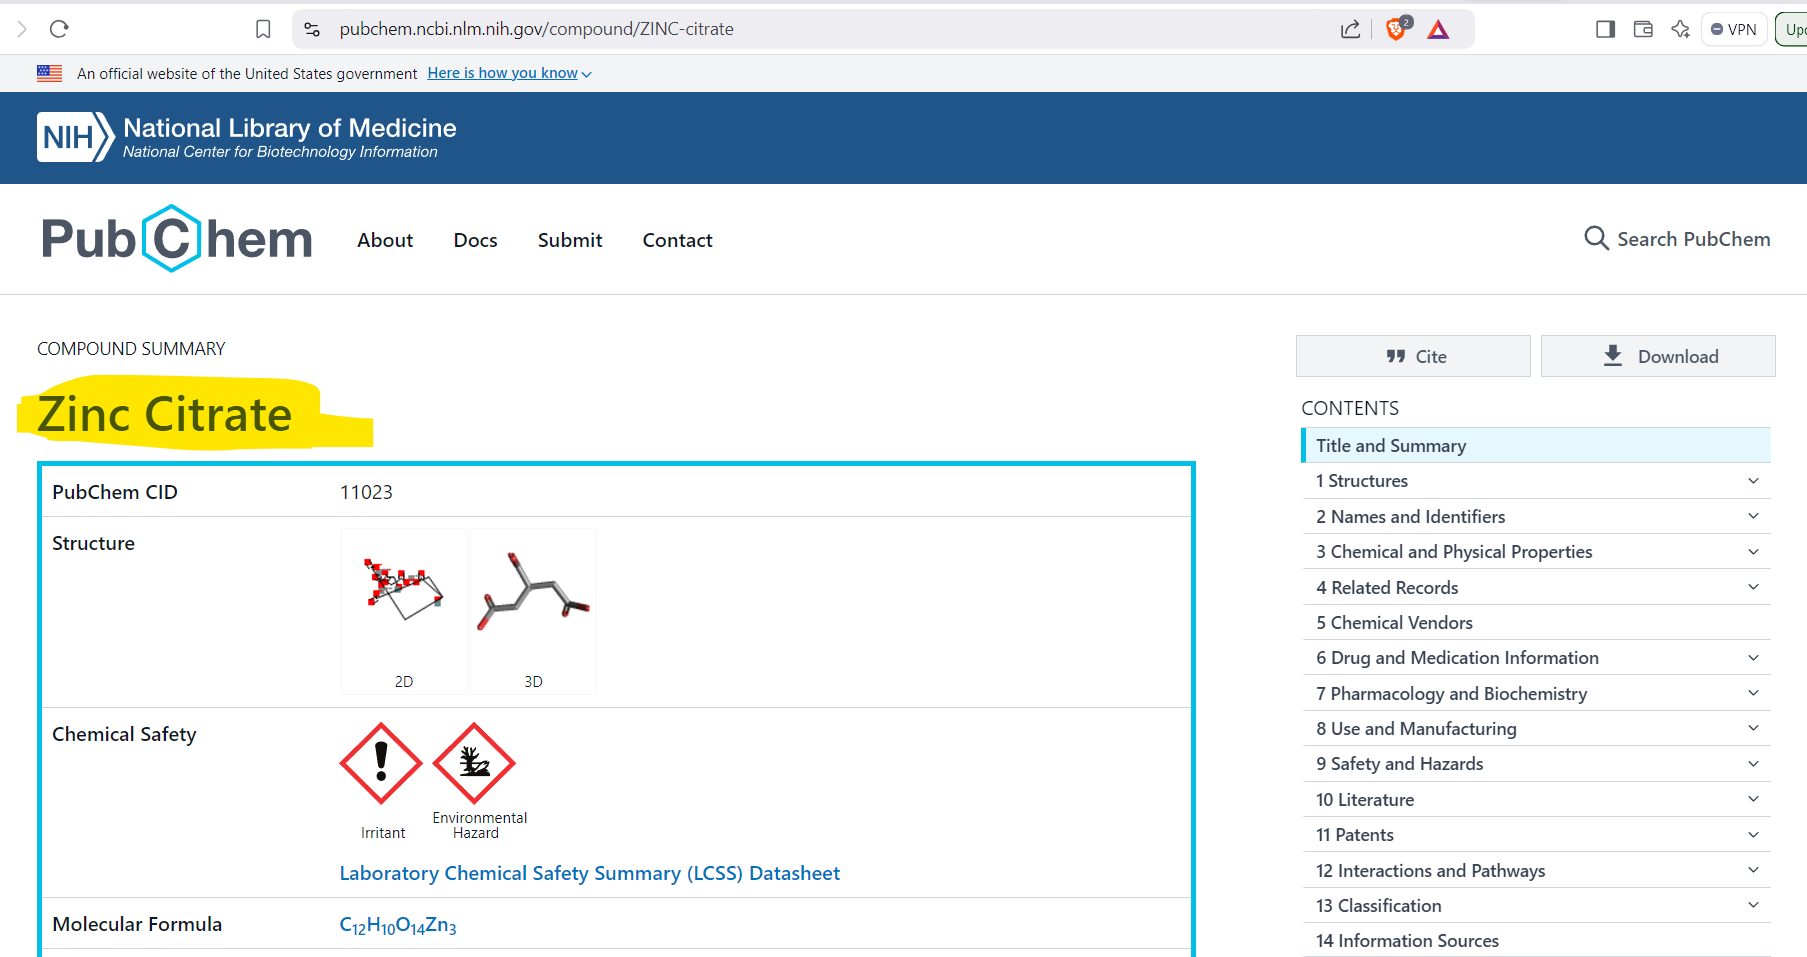Select Title and Summary in contents
The image size is (1807, 957).
1536,445
